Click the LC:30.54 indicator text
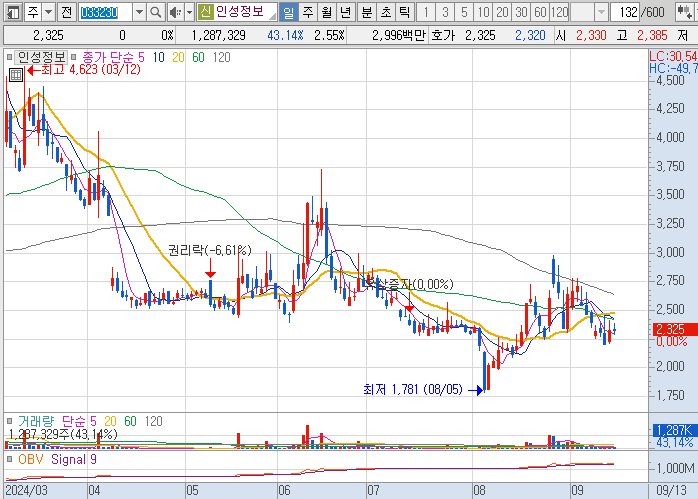 click(673, 56)
